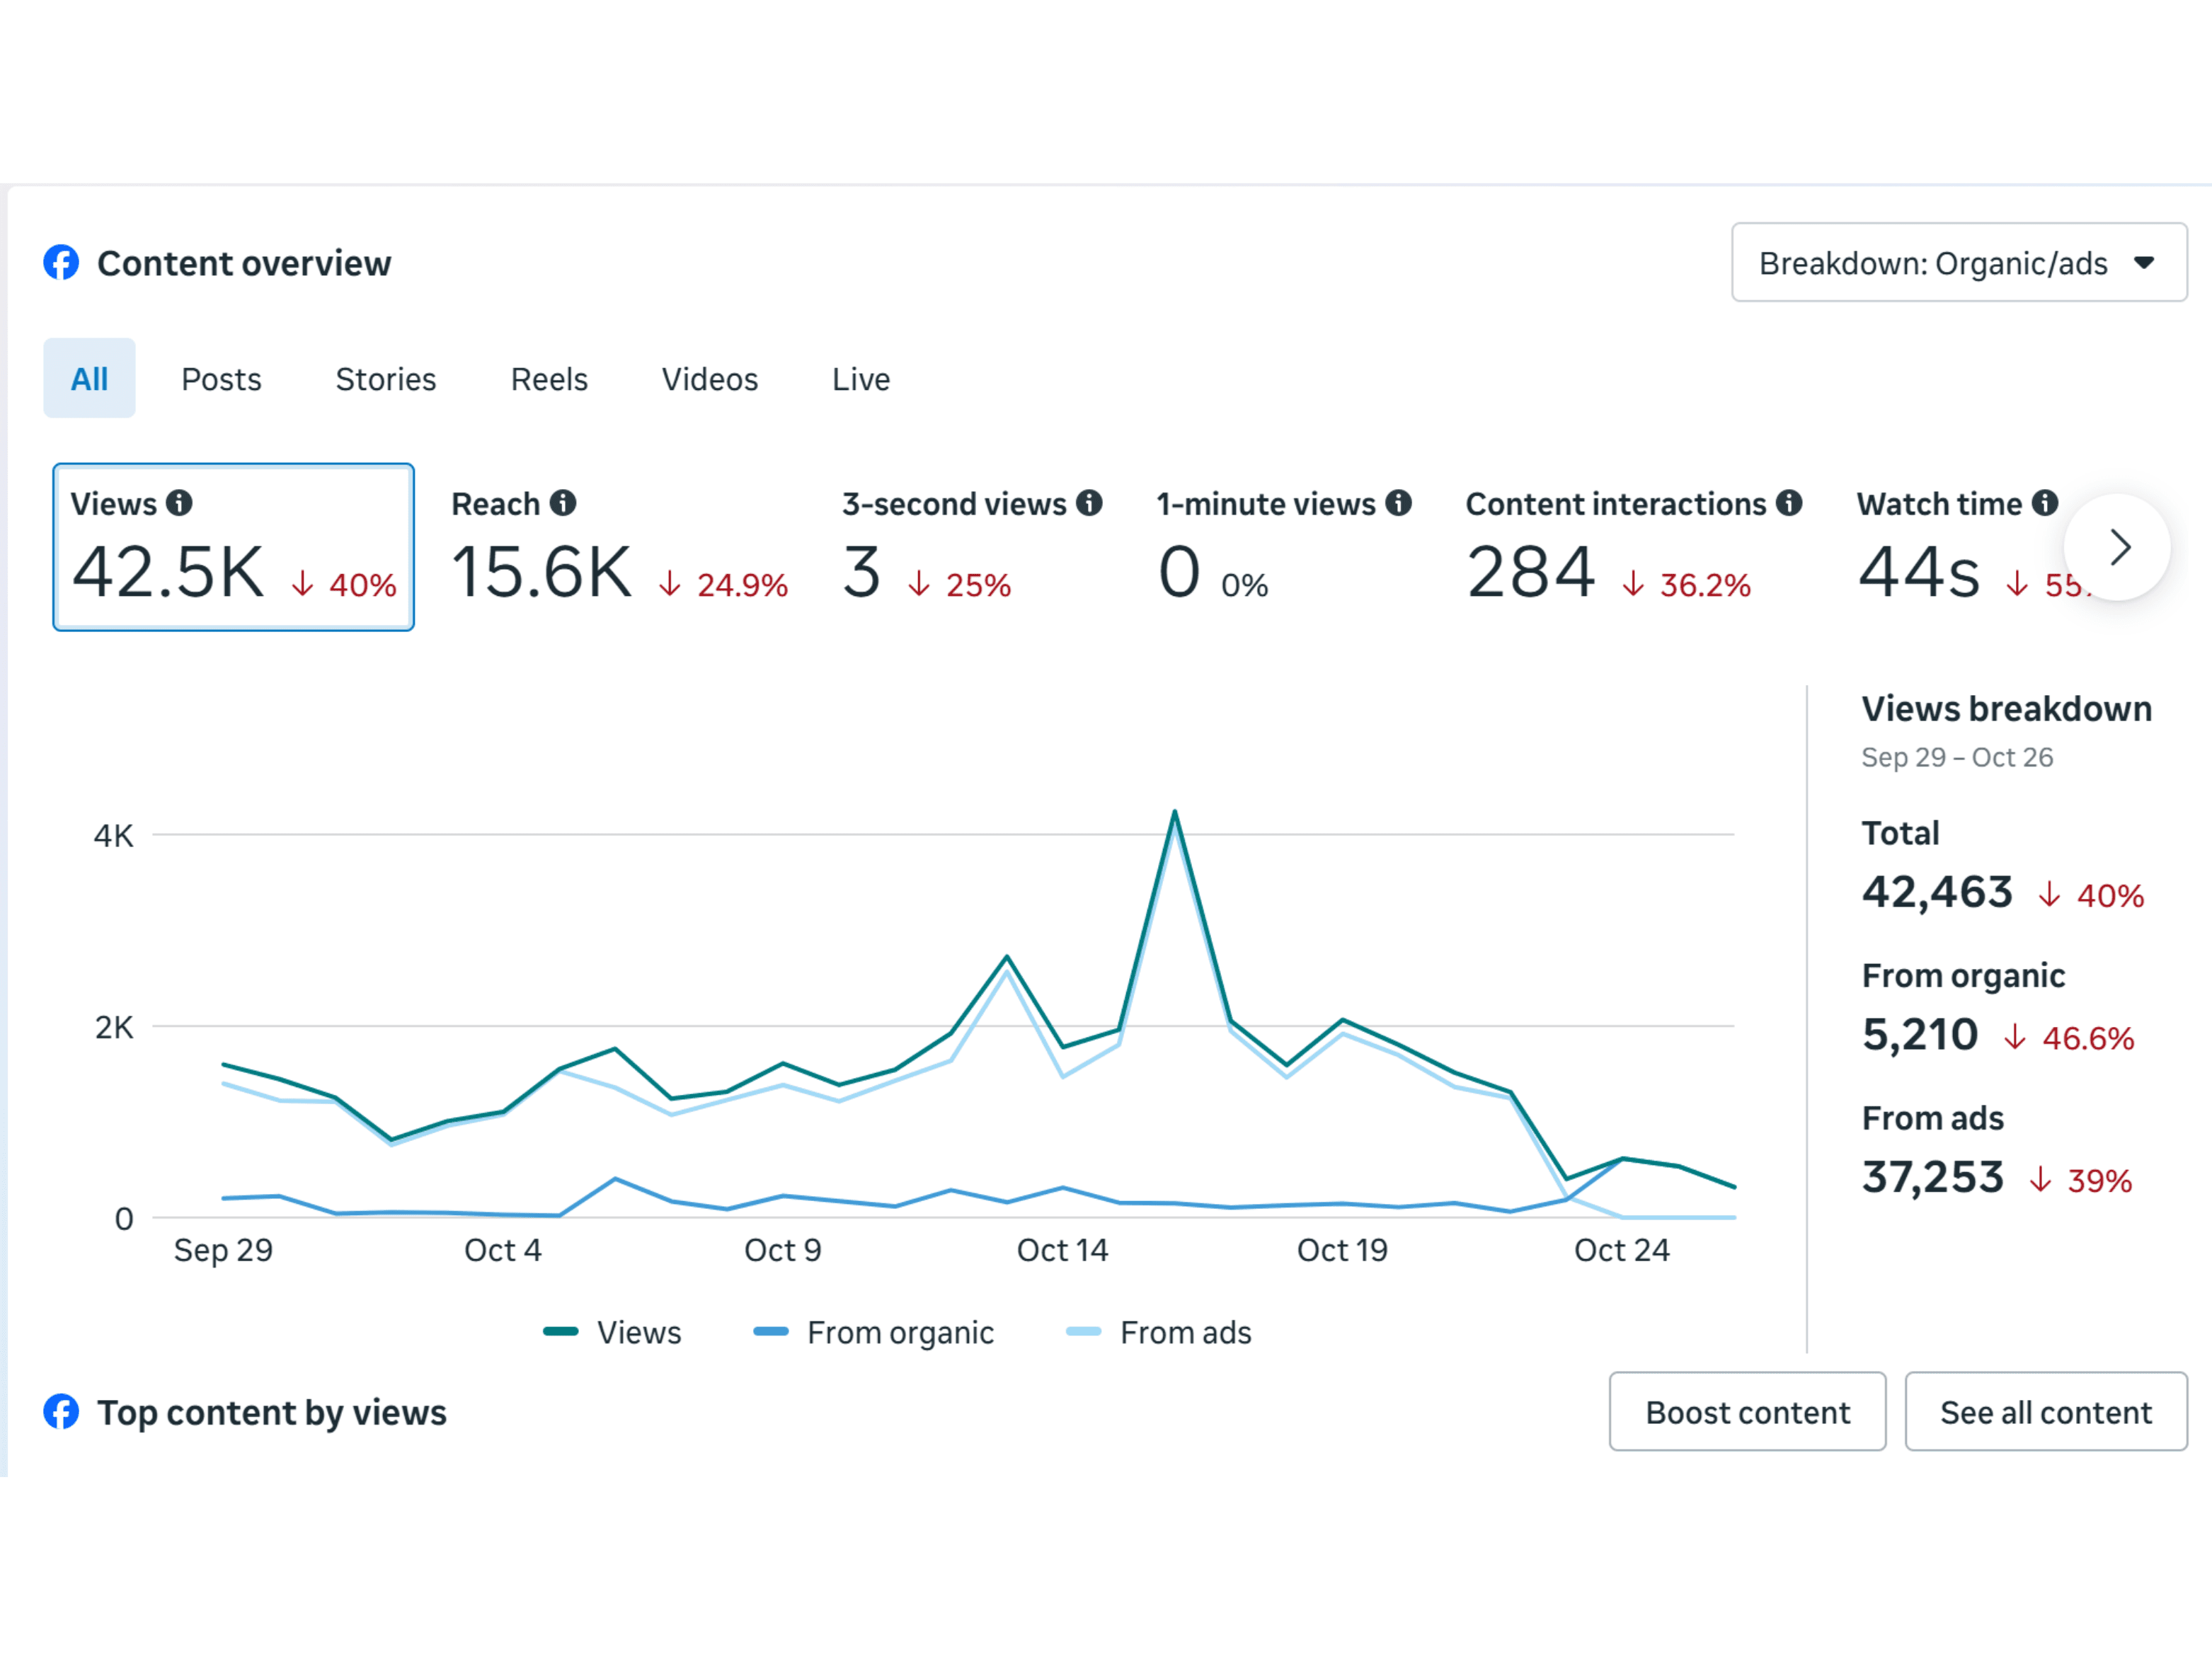Click the 4K y-axis label
2212x1659 pixels.
point(113,835)
